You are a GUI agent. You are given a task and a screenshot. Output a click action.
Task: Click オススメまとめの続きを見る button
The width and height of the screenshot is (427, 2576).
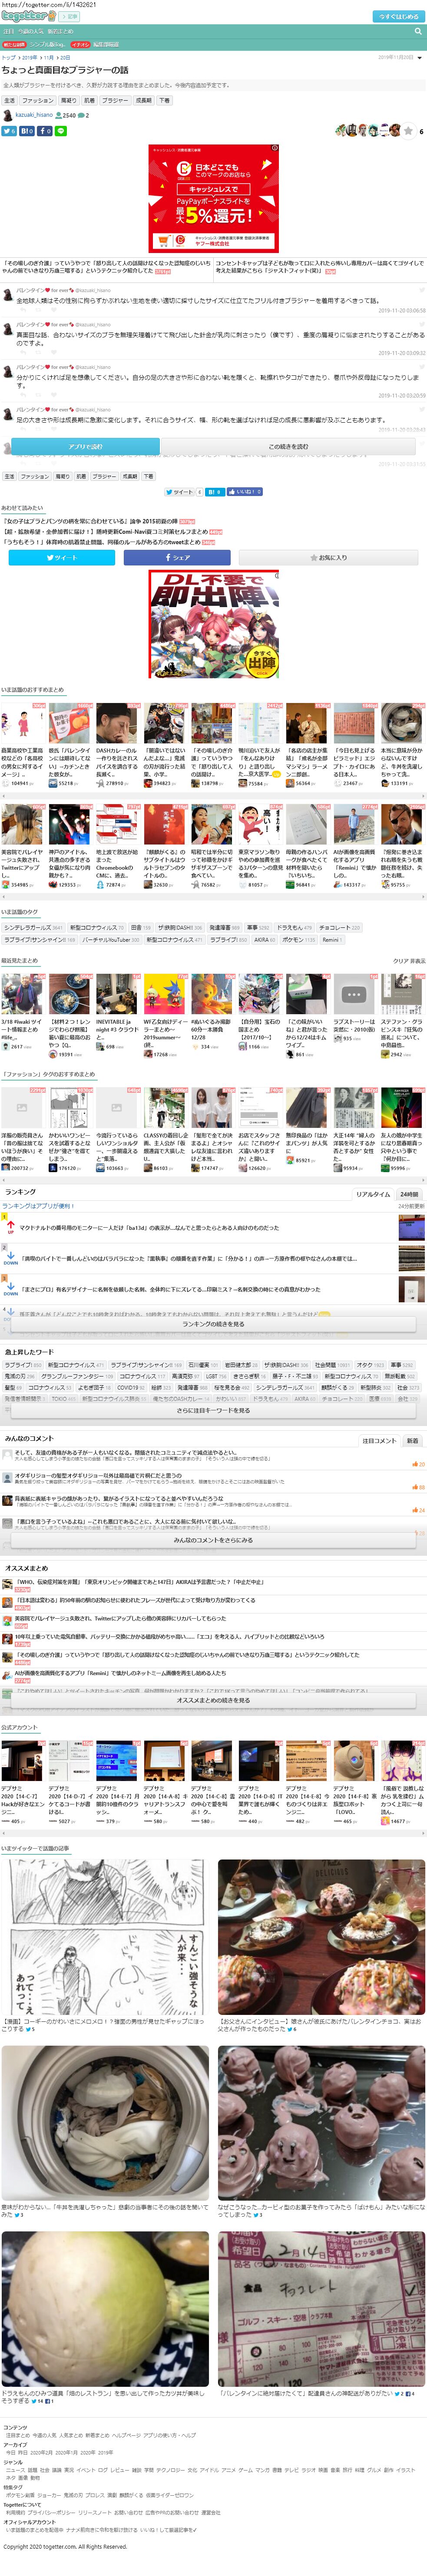pos(213,1700)
